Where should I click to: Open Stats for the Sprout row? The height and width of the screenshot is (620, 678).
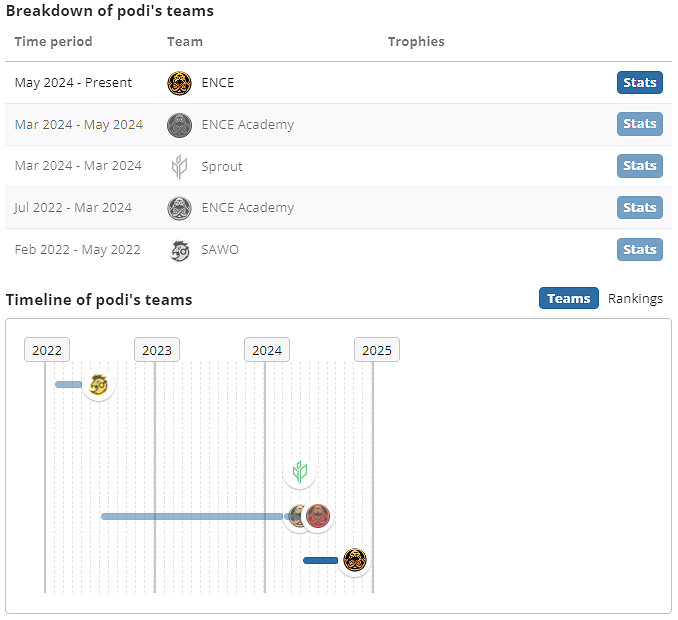[x=639, y=166]
